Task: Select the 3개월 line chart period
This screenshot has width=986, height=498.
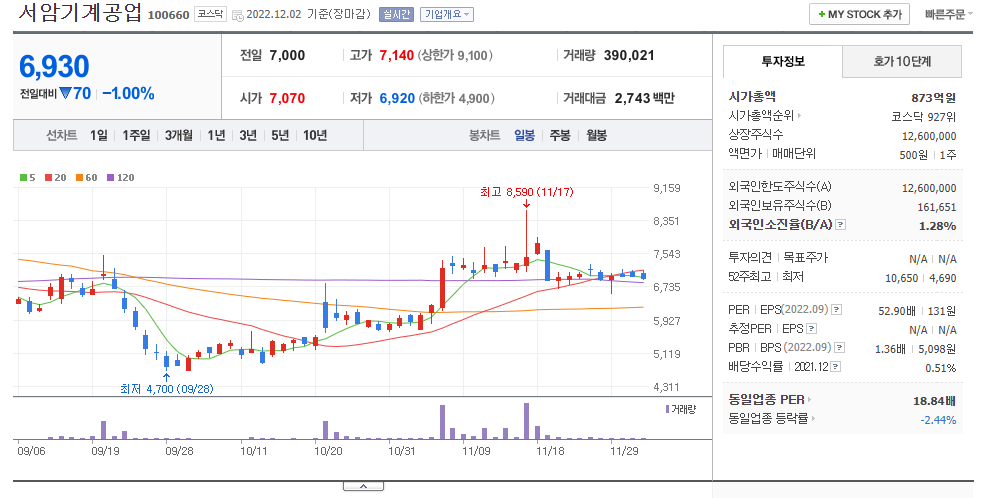Action: (x=179, y=135)
